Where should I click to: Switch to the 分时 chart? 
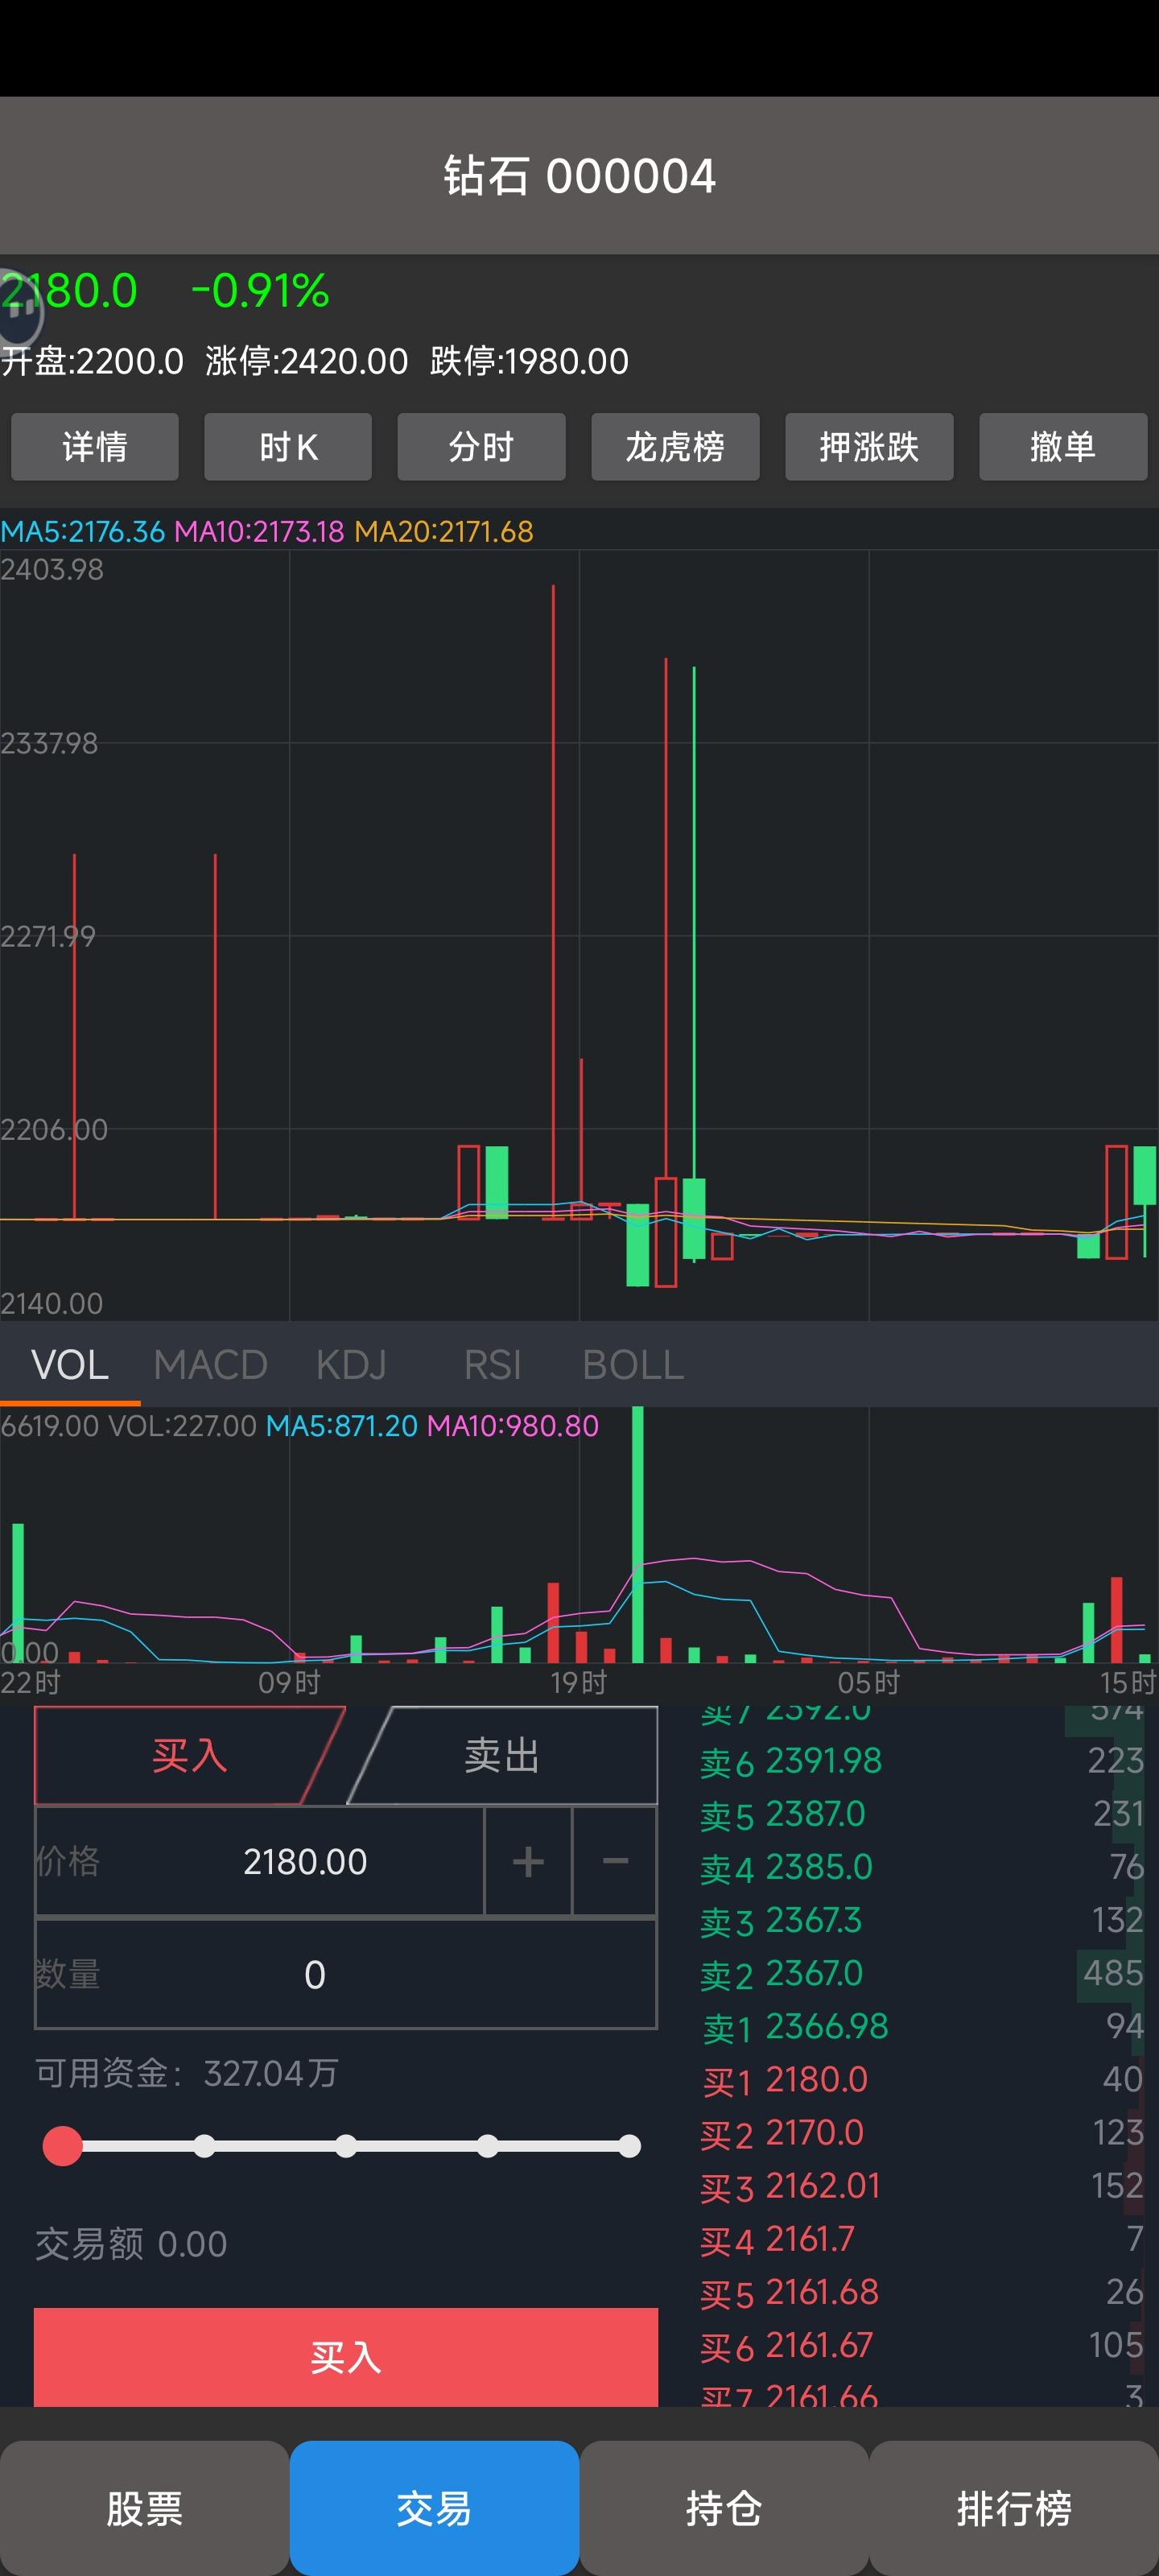coord(481,446)
